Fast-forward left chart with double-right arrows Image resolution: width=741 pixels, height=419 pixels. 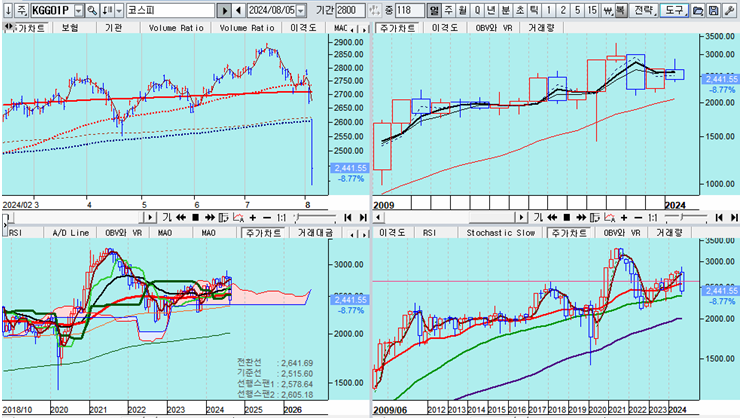pyautogui.click(x=210, y=217)
